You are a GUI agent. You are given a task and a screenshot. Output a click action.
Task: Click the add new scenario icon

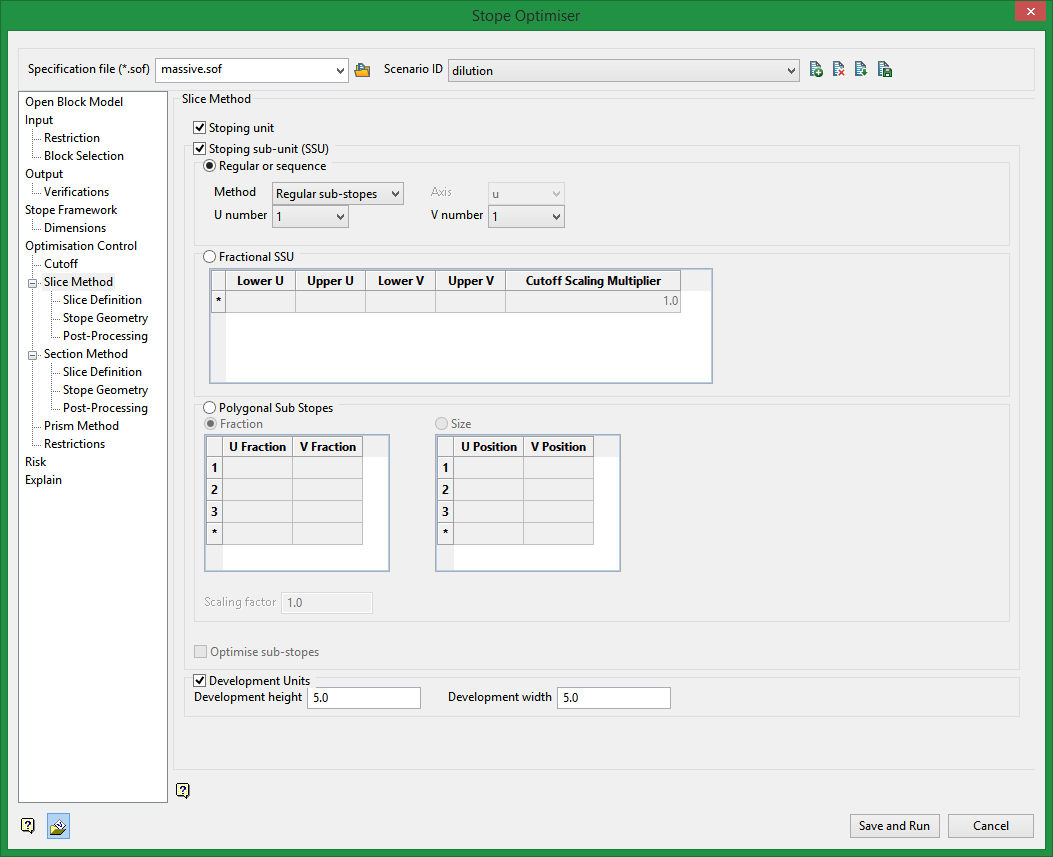816,70
